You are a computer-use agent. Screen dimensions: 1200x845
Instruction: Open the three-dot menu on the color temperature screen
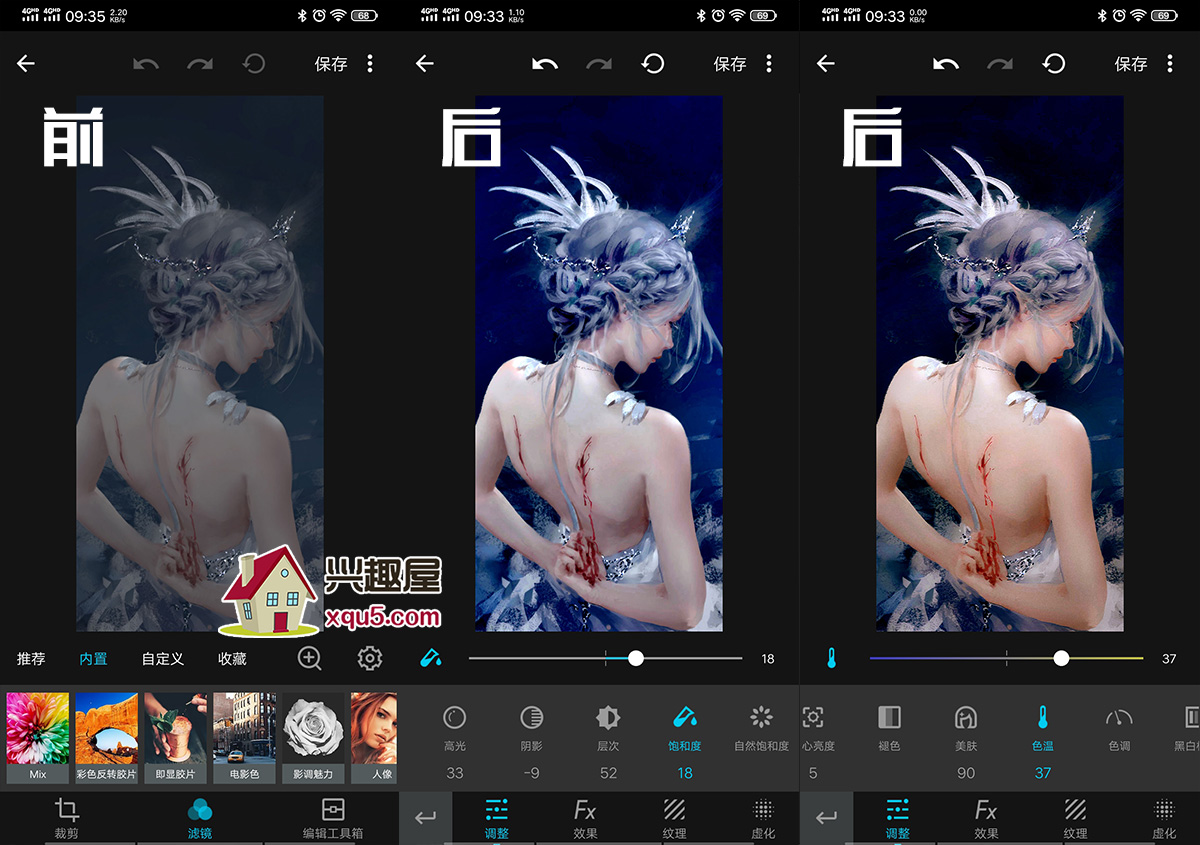point(1170,64)
